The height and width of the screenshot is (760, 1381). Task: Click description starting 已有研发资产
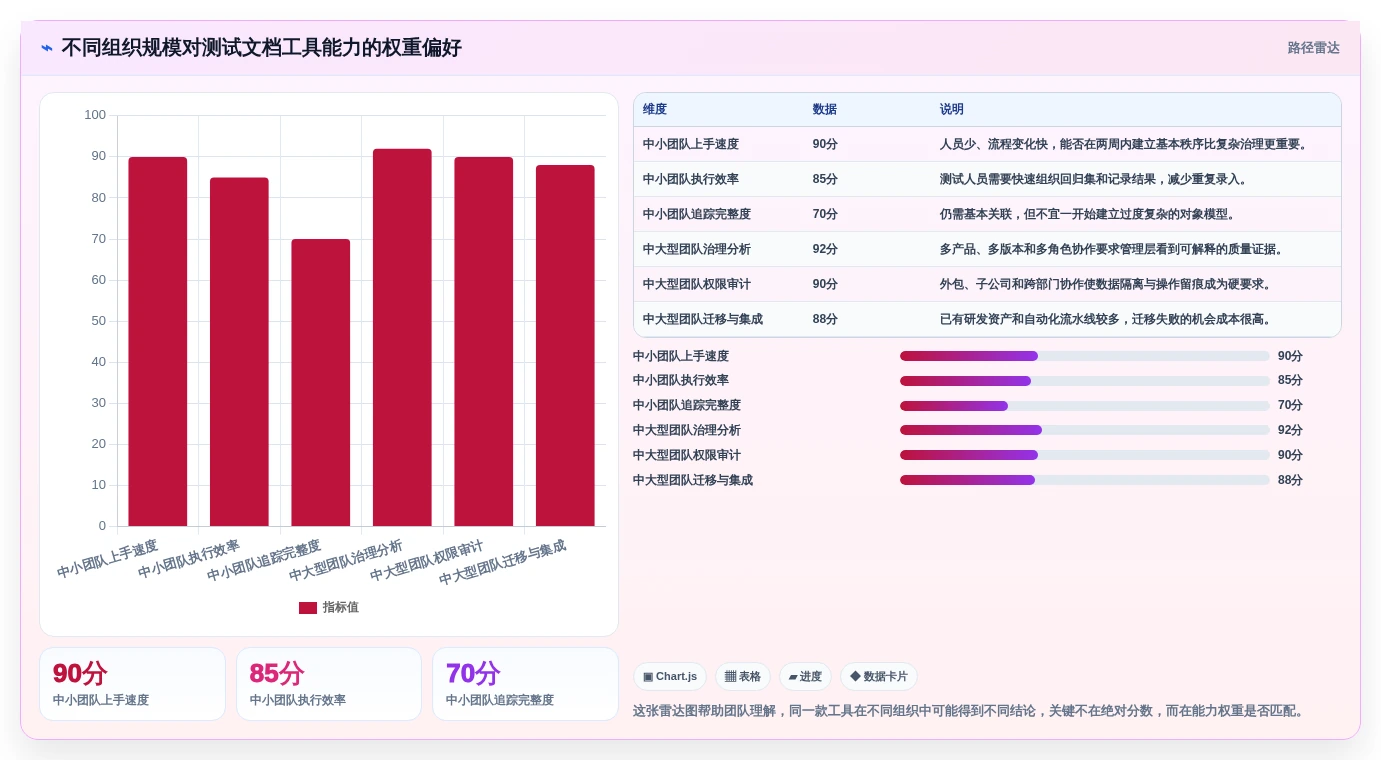1107,319
